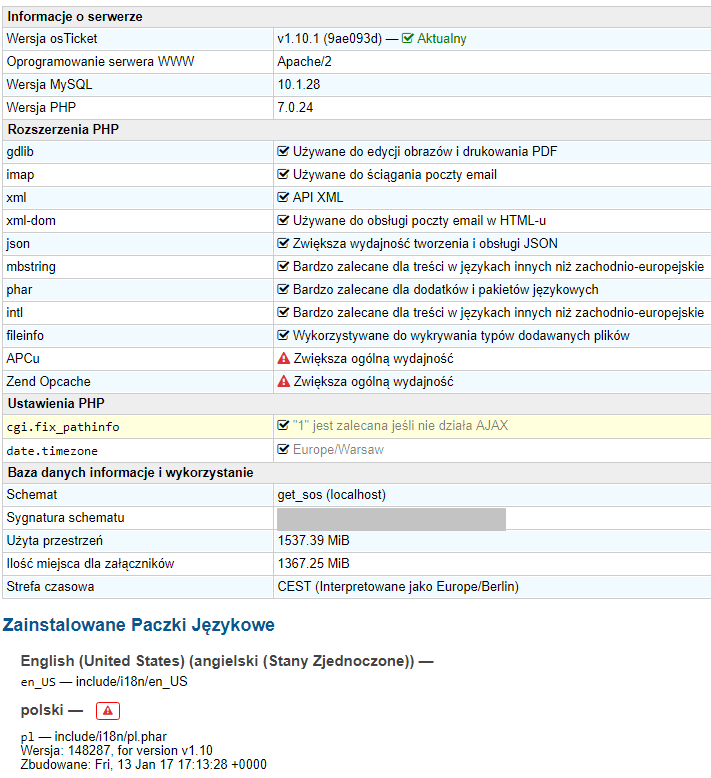This screenshot has width=711, height=778.
Task: Click the mbstring extension name
Action: (31, 266)
